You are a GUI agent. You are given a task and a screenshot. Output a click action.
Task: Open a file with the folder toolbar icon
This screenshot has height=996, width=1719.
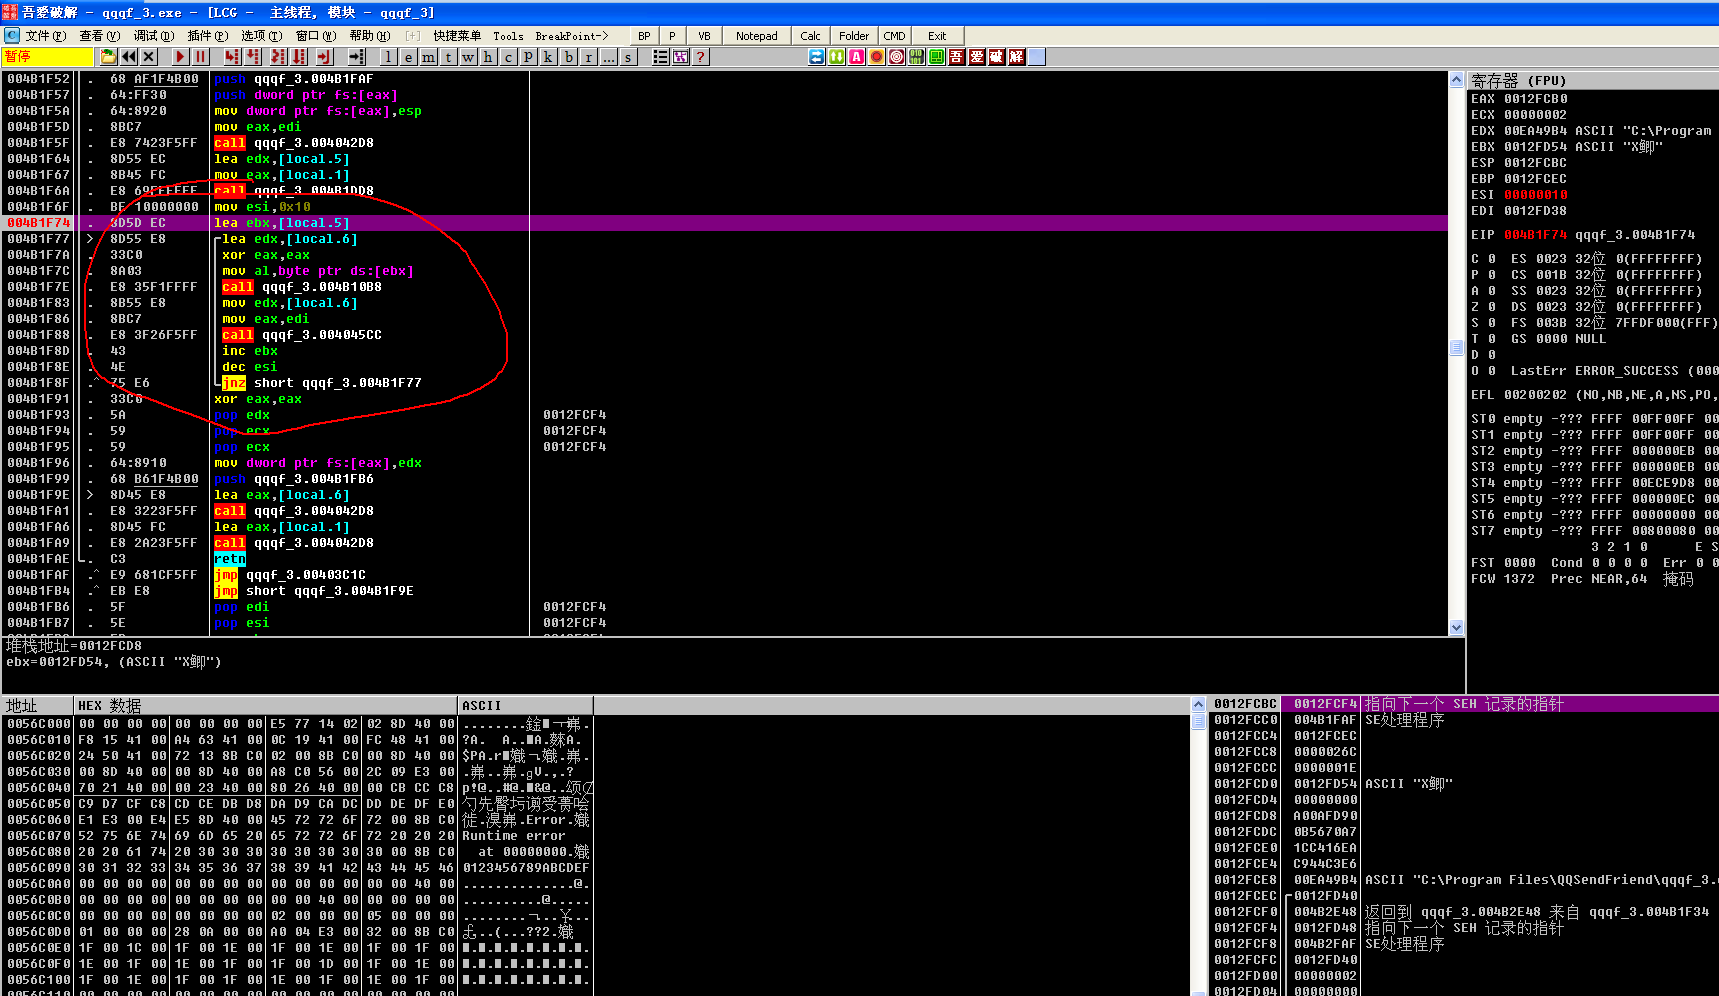tap(108, 57)
